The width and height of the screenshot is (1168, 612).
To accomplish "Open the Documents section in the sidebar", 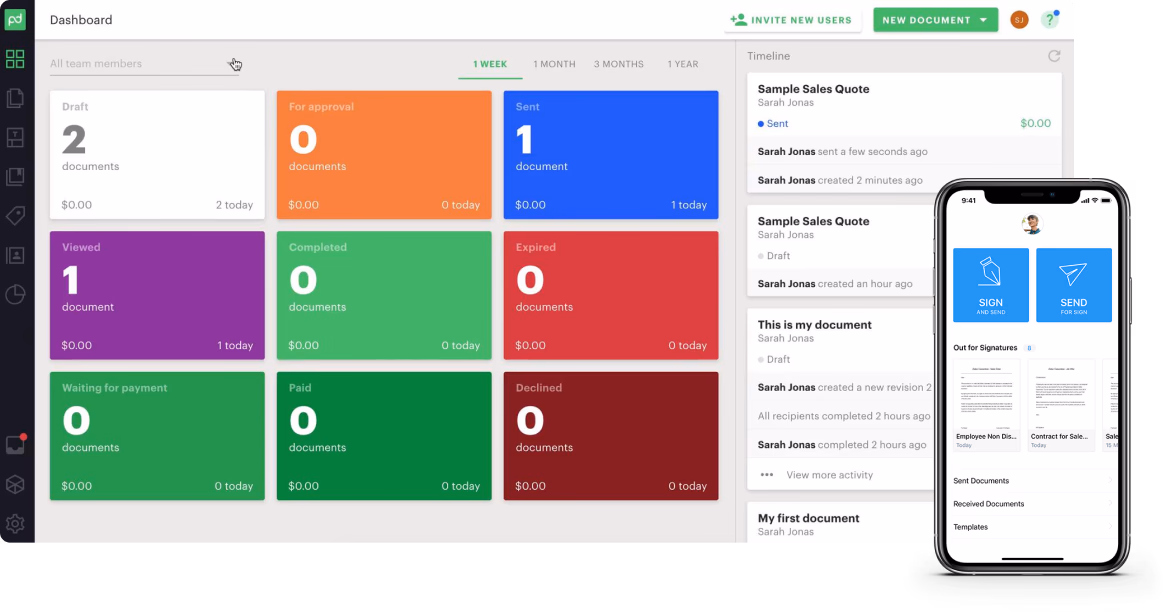I will (x=15, y=98).
